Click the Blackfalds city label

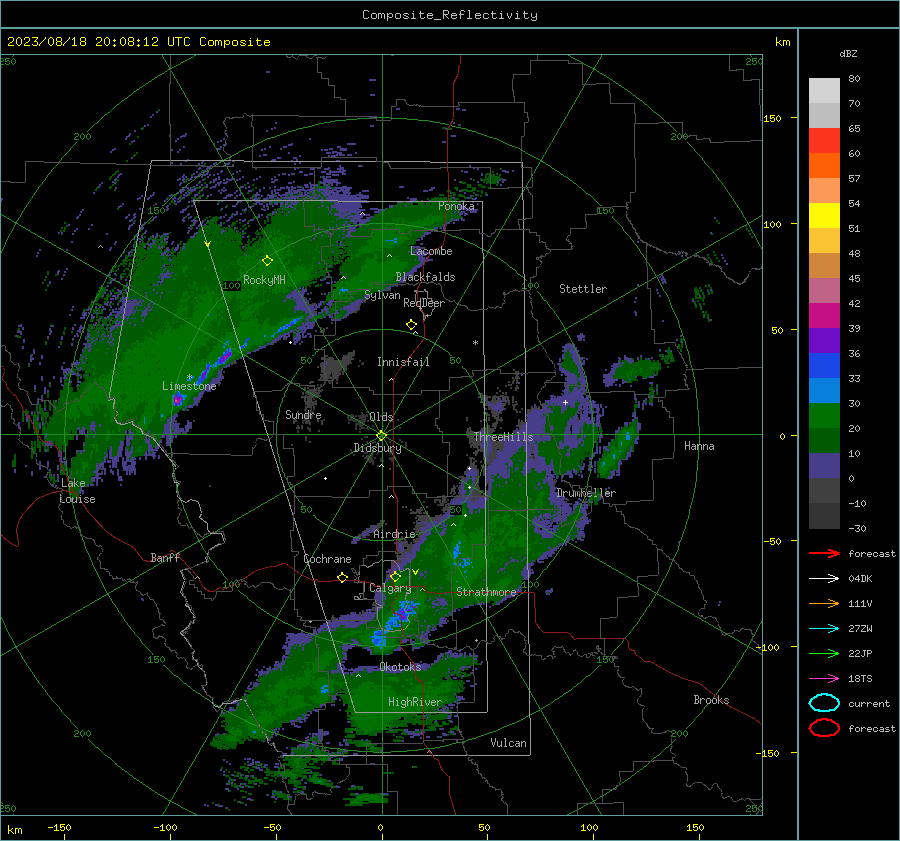click(425, 277)
